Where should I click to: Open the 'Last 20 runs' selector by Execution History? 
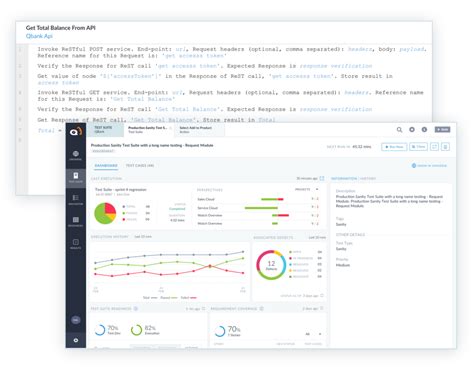tap(143, 237)
